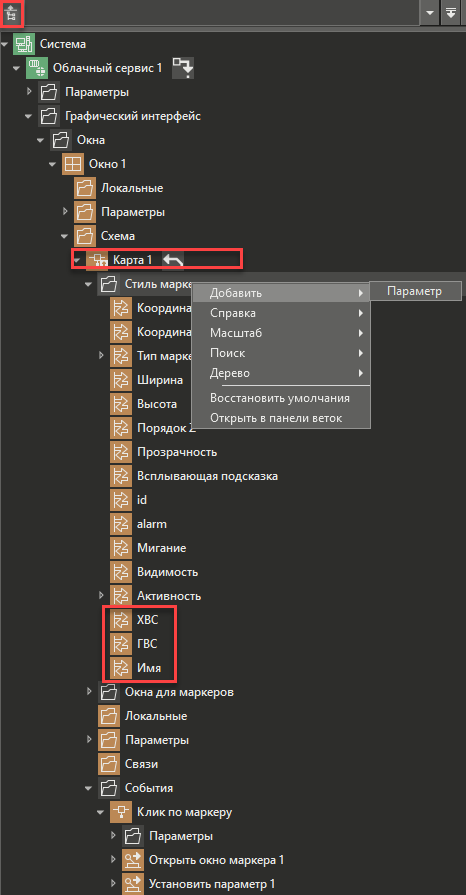Collapse the Графический интерфейс branch
Image resolution: width=466 pixels, height=895 pixels.
click(x=28, y=116)
